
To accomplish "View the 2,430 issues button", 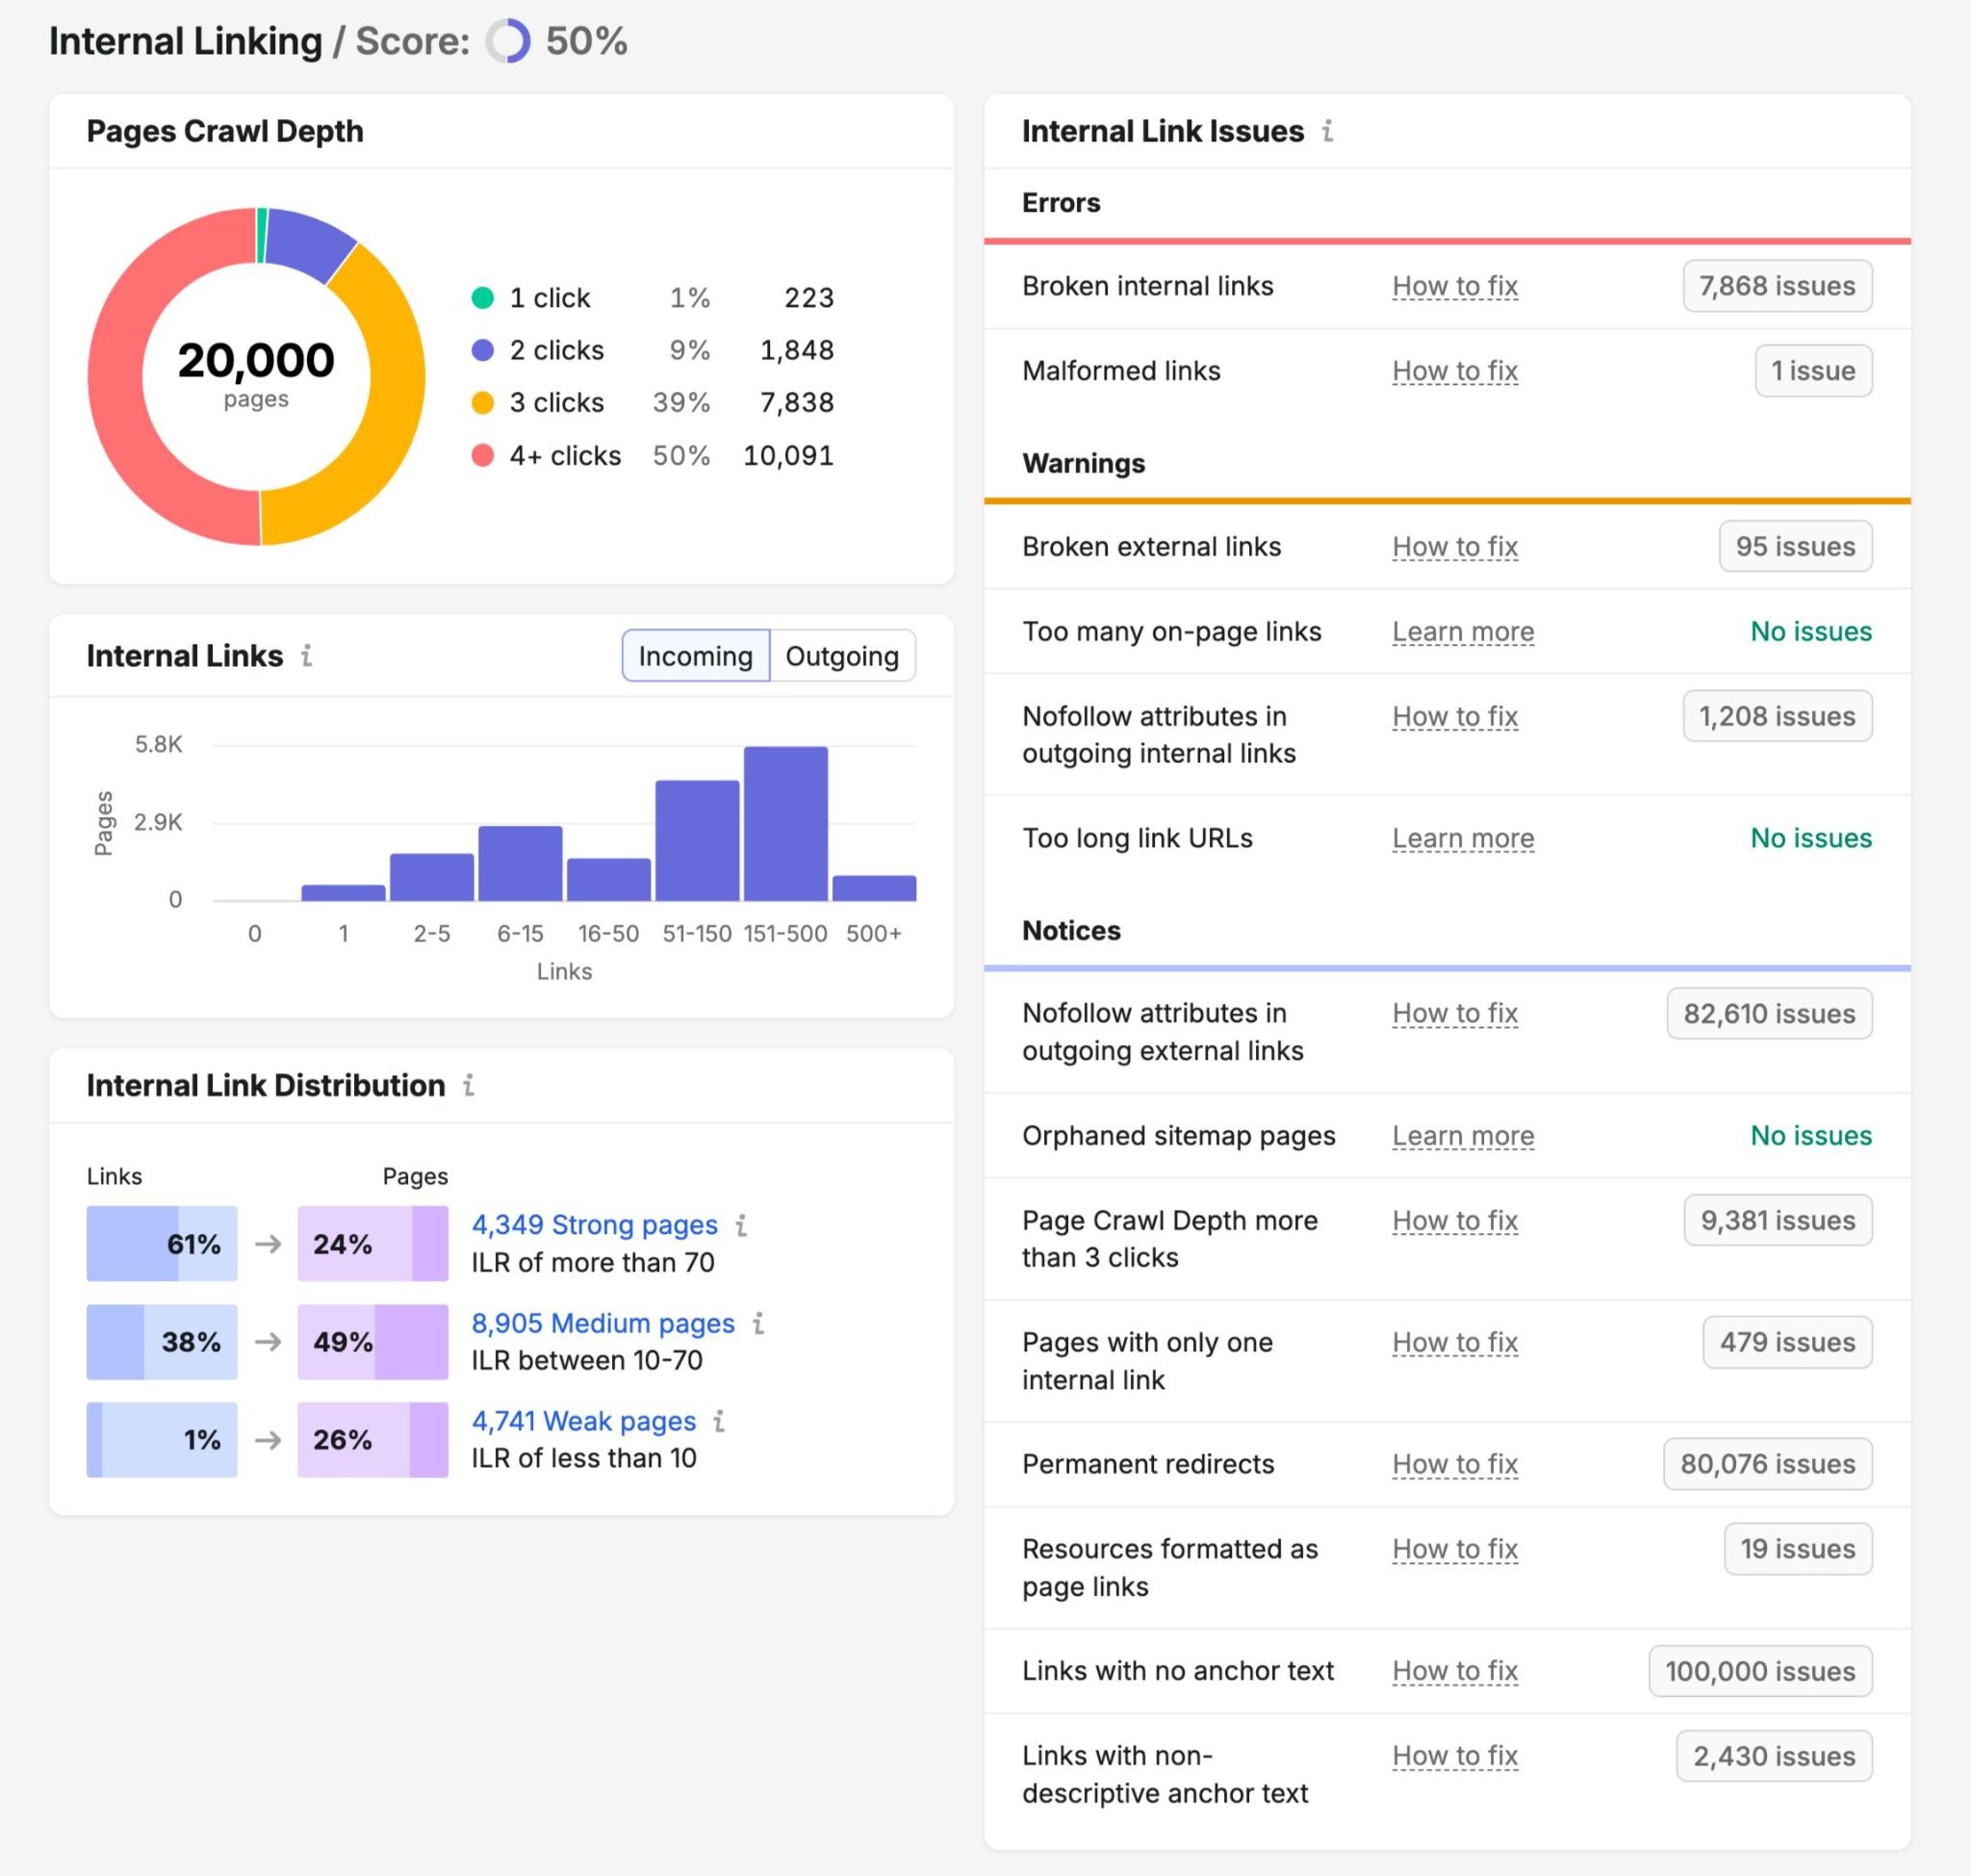I will (x=1774, y=1756).
